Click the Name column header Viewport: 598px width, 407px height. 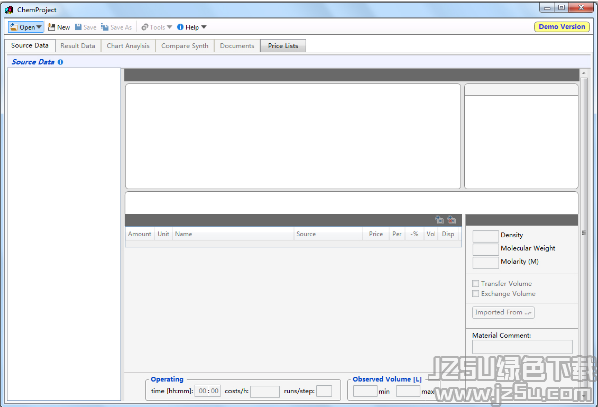point(233,234)
